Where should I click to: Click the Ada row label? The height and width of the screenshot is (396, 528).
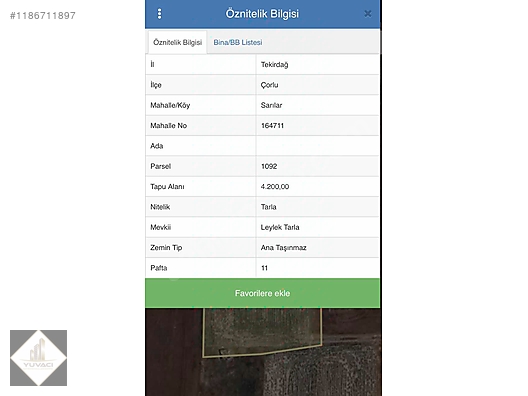click(157, 146)
